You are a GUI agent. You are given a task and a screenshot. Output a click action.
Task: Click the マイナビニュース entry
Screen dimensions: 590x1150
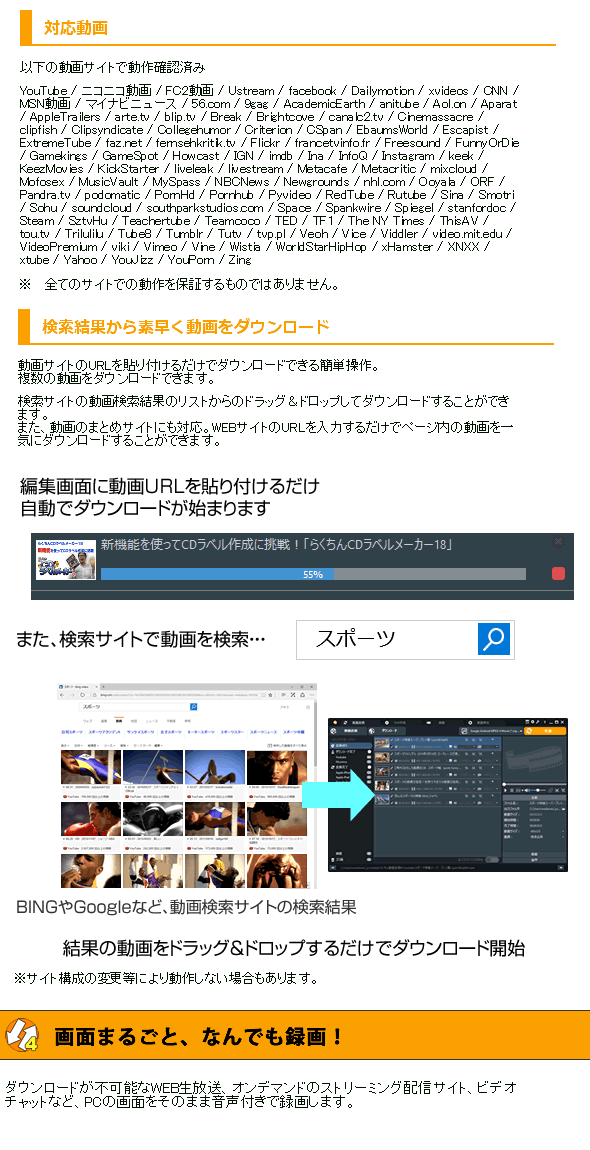pos(129,104)
